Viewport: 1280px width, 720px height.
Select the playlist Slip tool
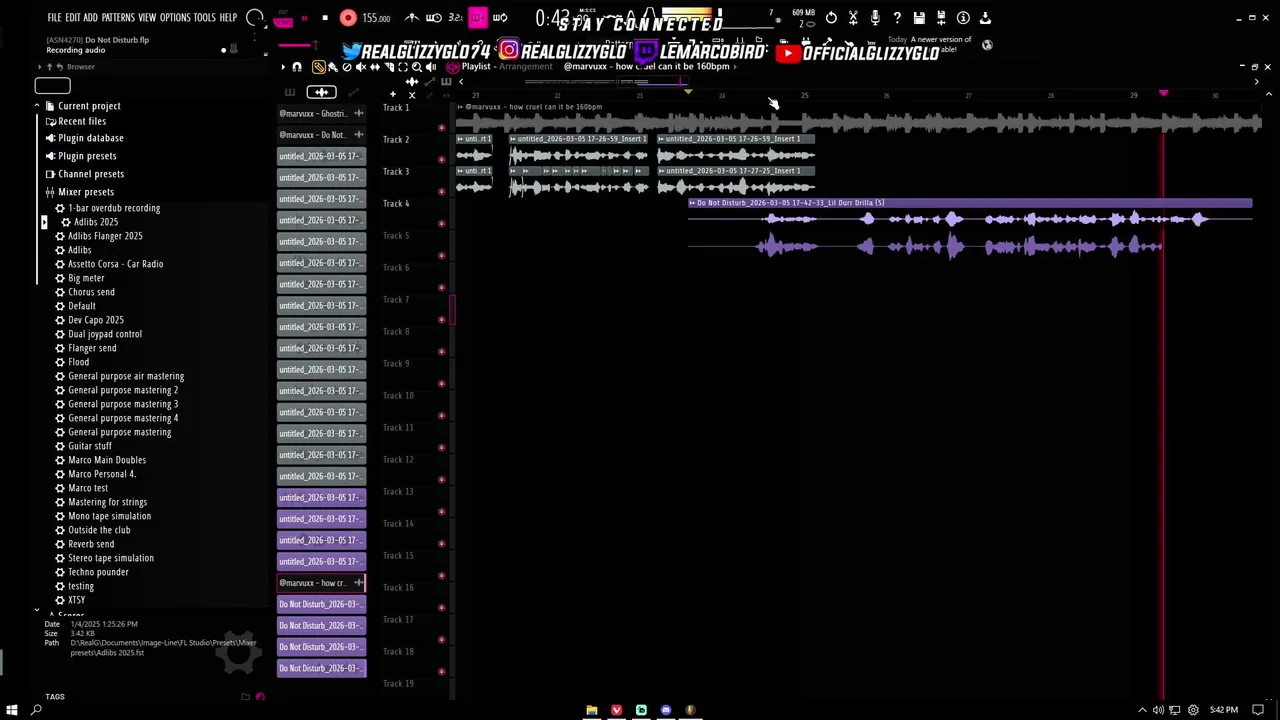[x=375, y=67]
